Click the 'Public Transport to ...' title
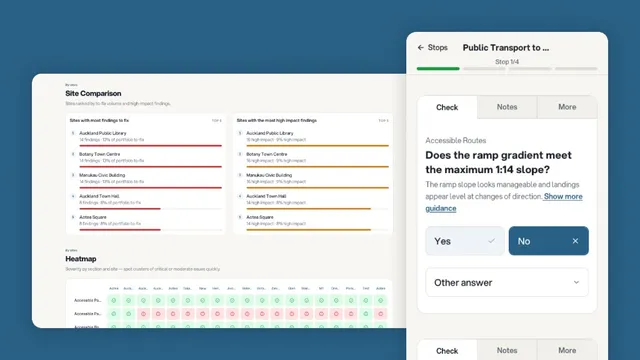Viewport: 640px width, 360px height. (x=506, y=48)
